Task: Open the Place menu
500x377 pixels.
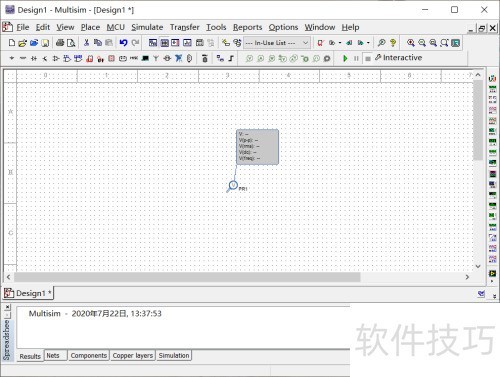Action: [90, 27]
